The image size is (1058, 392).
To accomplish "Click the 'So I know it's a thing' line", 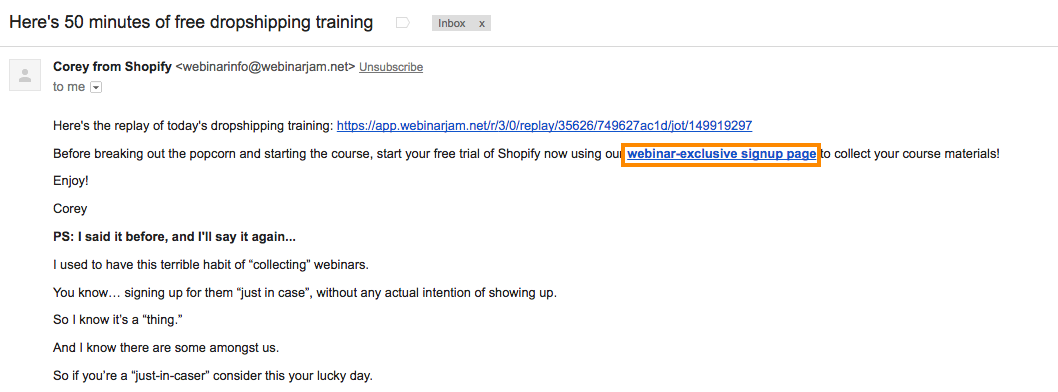I will pyautogui.click(x=118, y=320).
